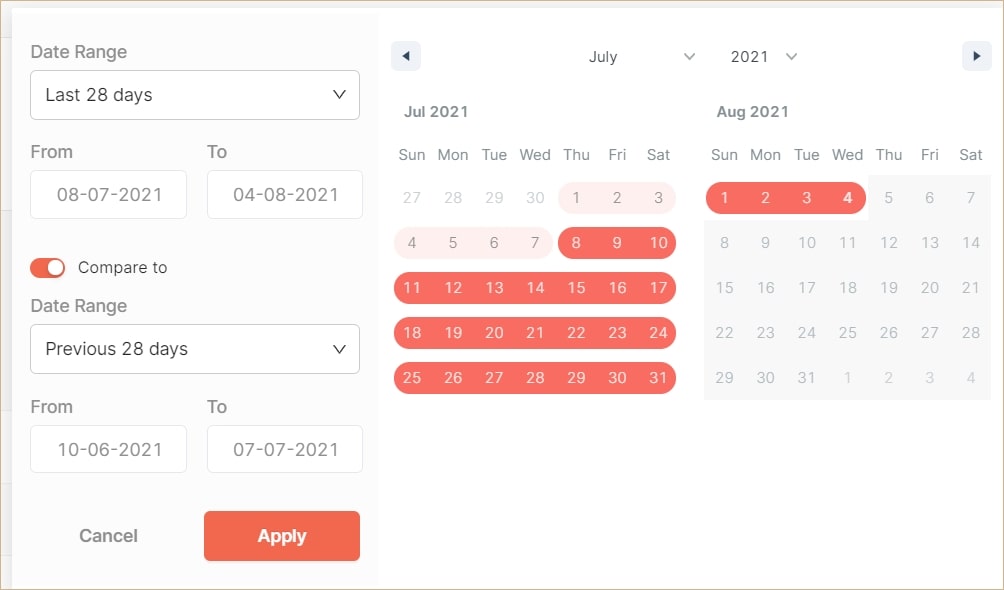Select July 8 on the calendar
Image resolution: width=1004 pixels, height=590 pixels.
pyautogui.click(x=576, y=242)
